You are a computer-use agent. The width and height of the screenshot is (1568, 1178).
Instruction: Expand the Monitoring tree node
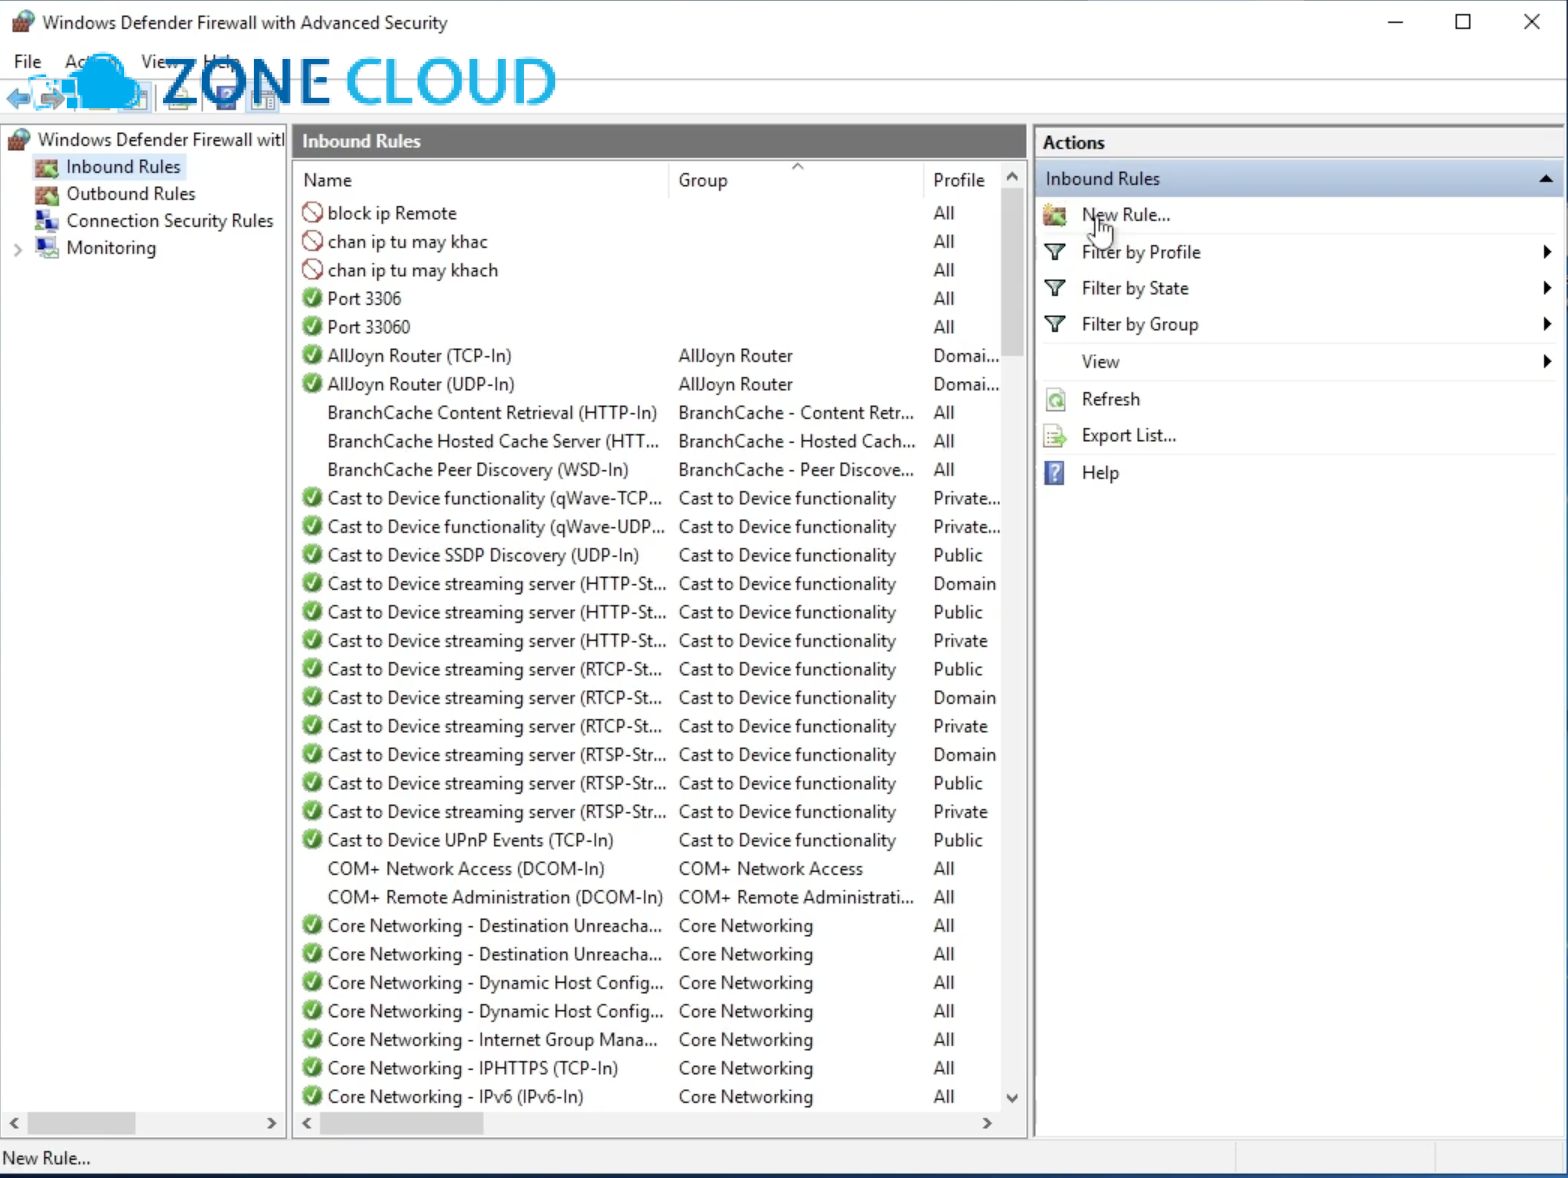click(x=17, y=249)
